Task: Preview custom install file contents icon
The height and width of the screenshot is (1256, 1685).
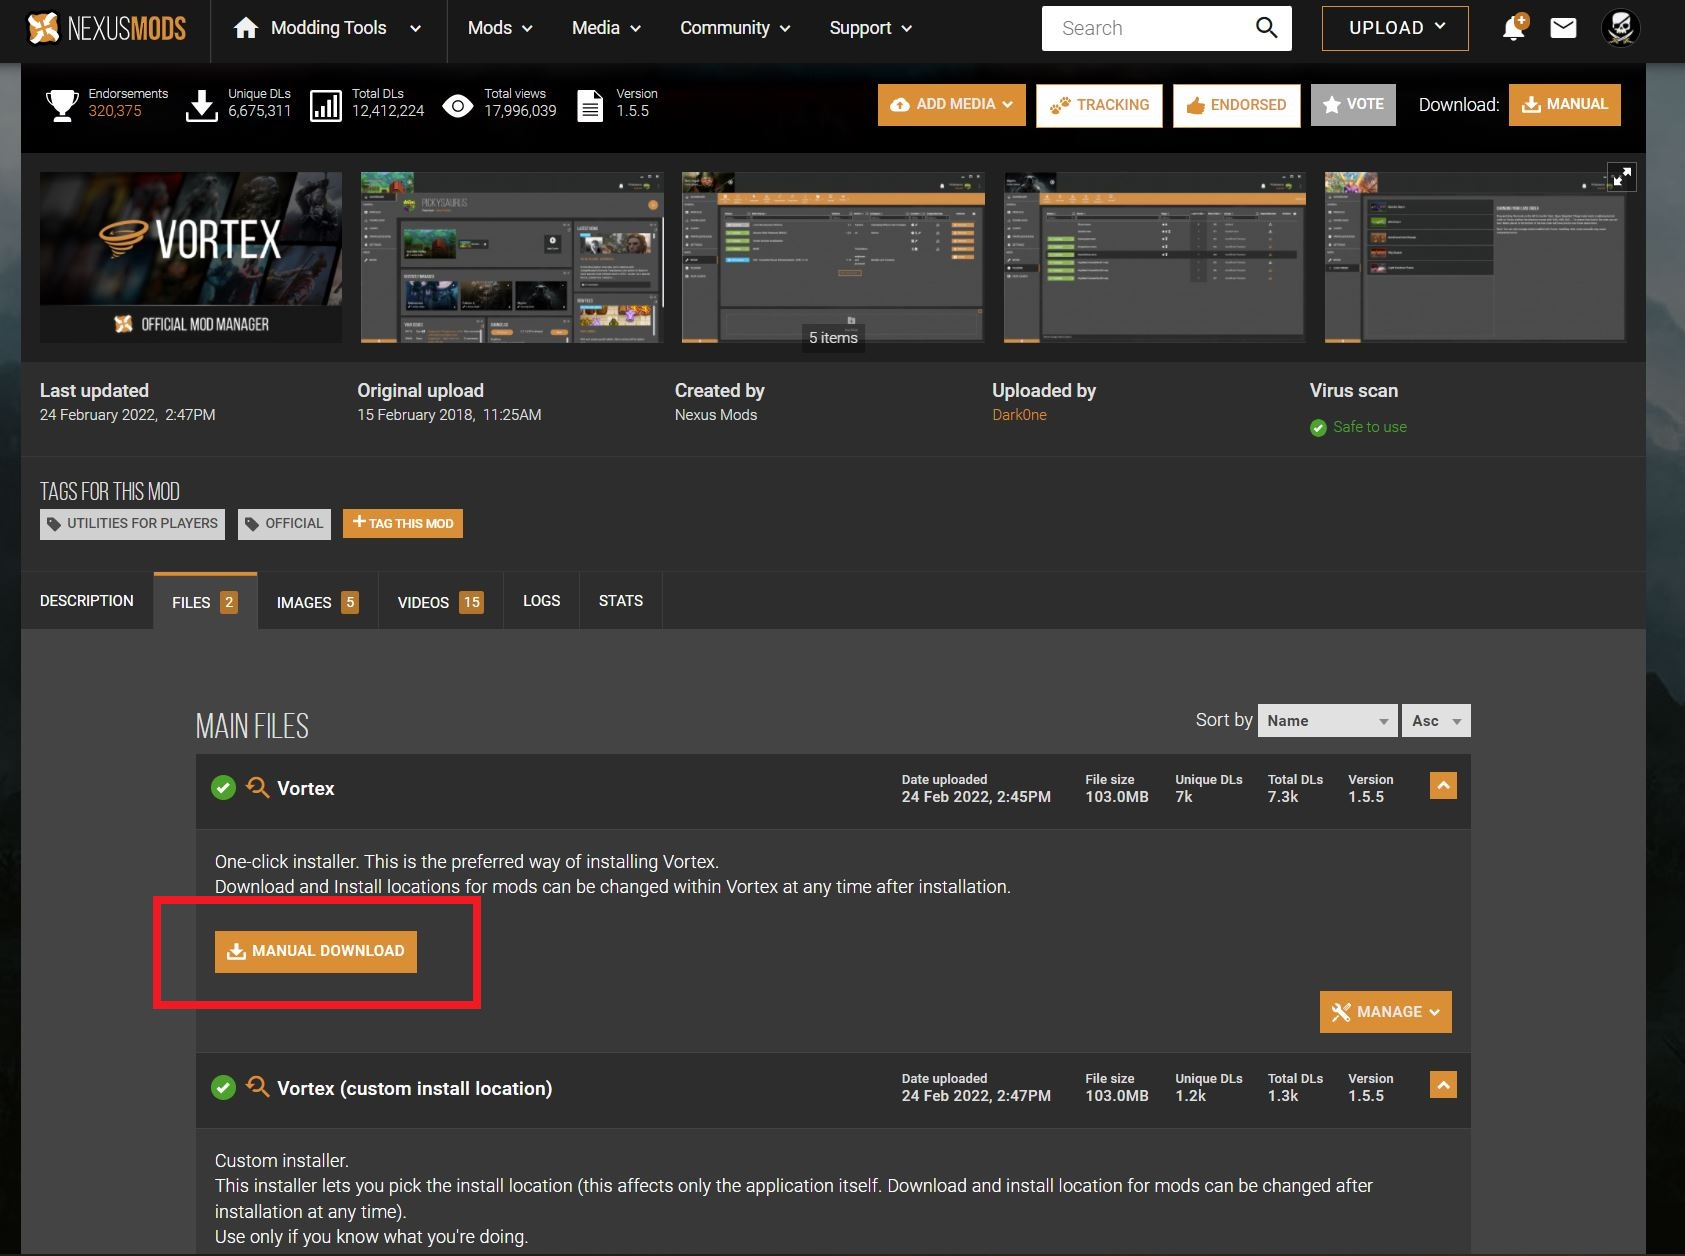Action: click(257, 1087)
